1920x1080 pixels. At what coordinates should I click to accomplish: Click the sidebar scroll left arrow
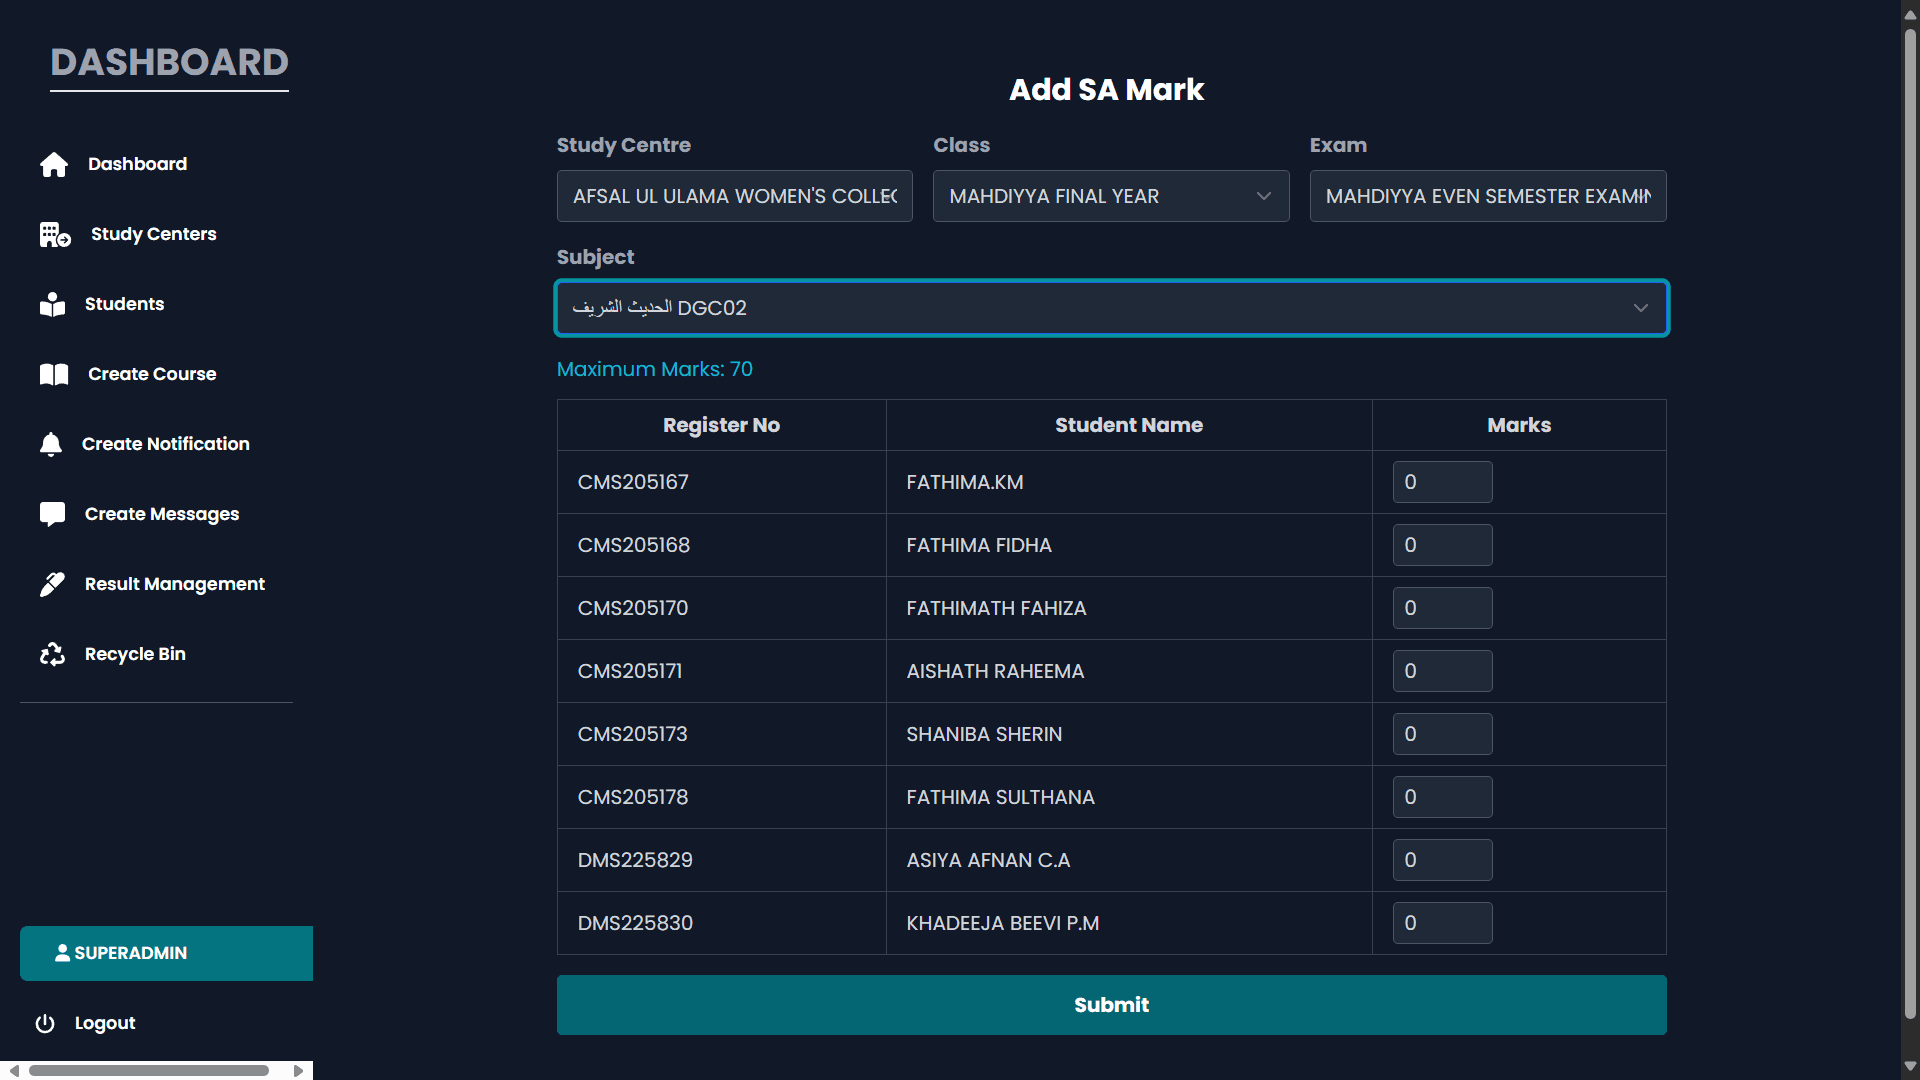coord(13,1070)
